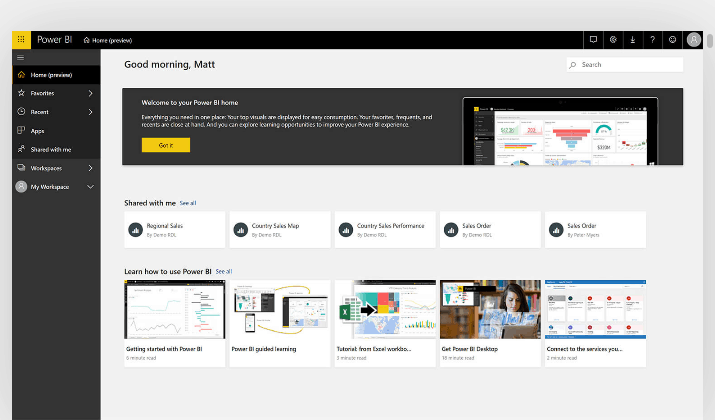Open the Regional Sales report title

click(165, 226)
